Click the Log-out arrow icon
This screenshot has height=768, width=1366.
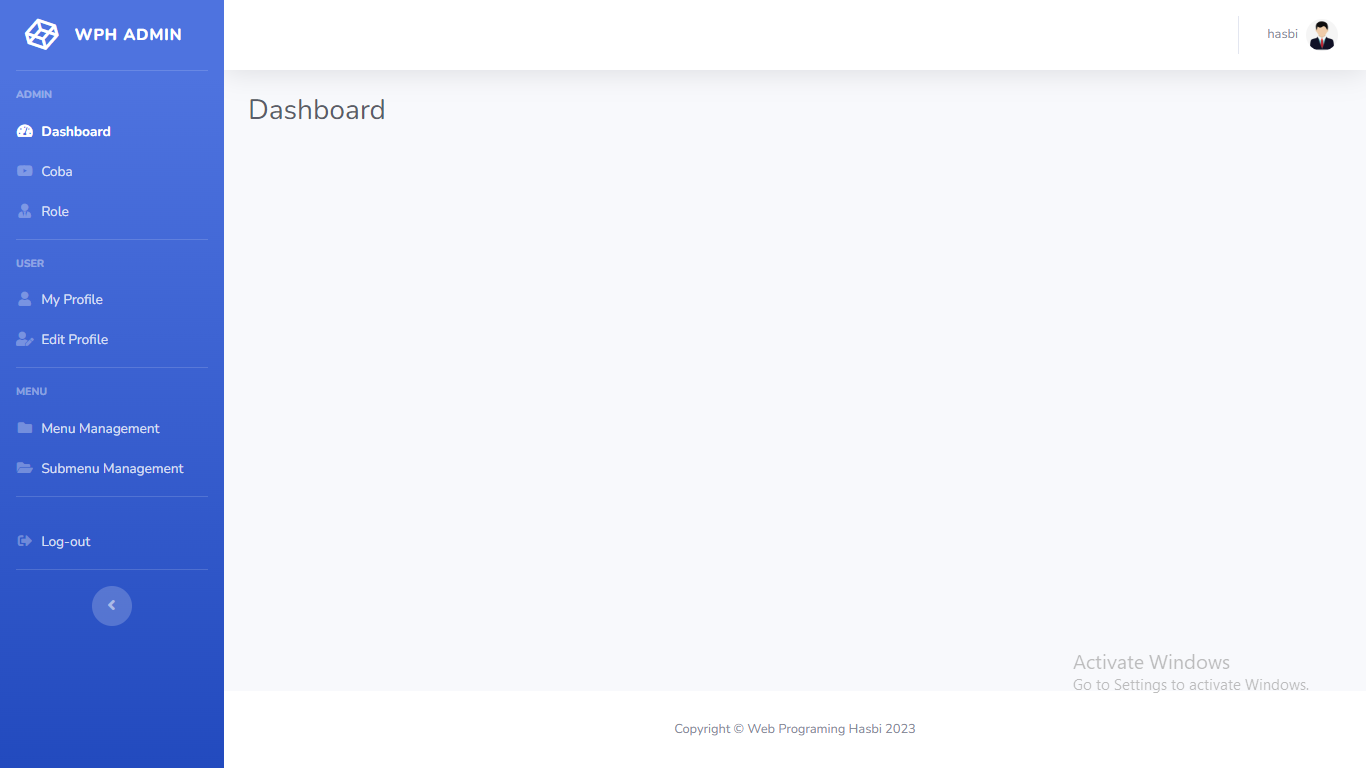25,541
